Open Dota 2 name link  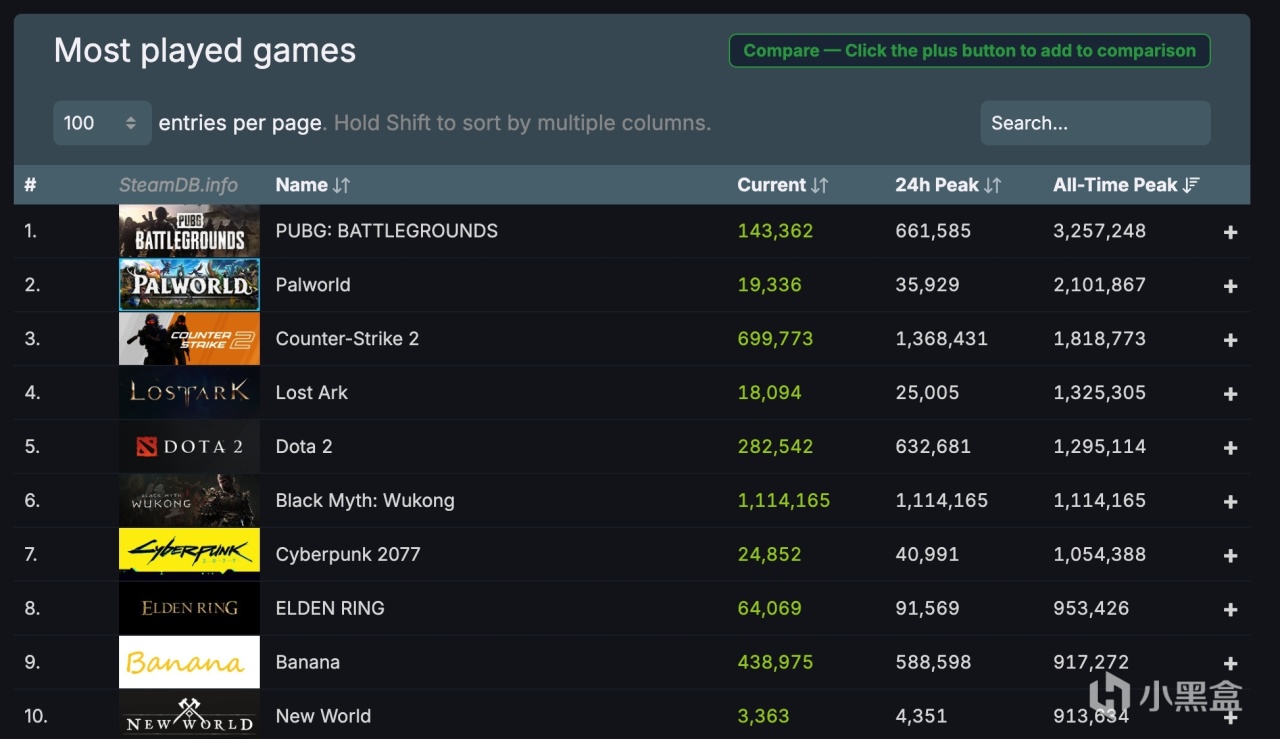(304, 447)
